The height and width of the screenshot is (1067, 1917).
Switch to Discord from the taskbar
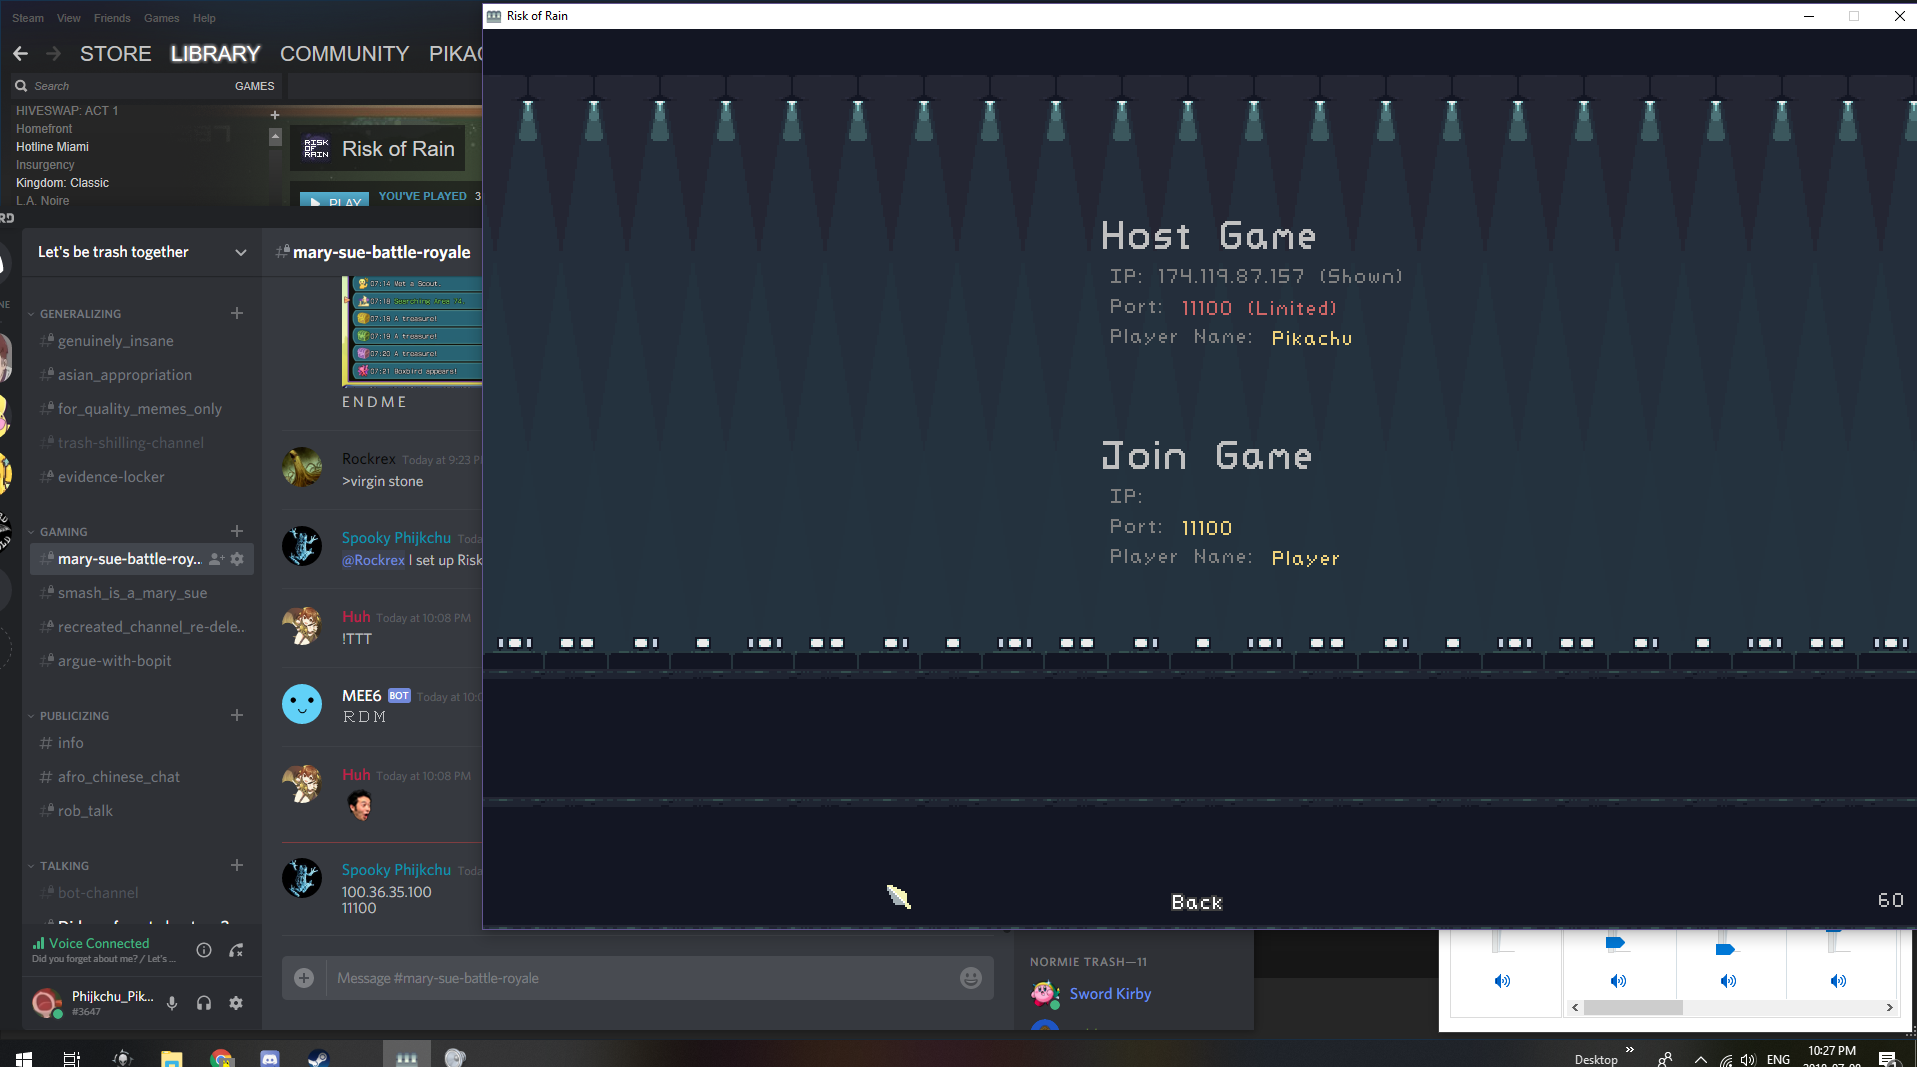(270, 1058)
